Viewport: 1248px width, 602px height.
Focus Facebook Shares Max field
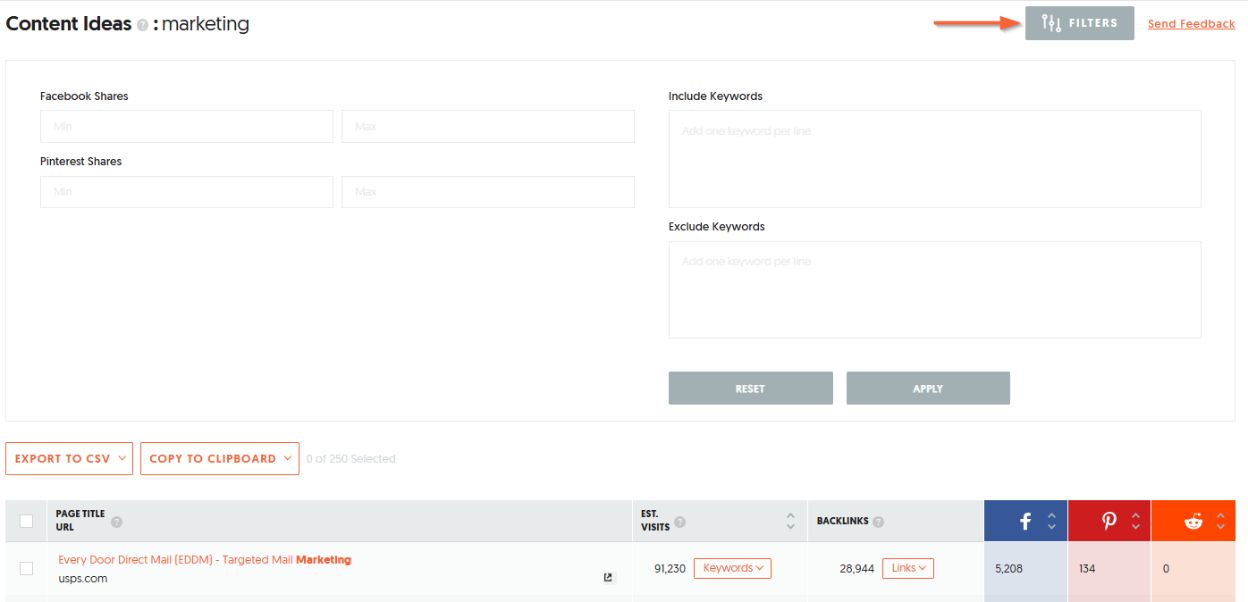click(x=488, y=127)
